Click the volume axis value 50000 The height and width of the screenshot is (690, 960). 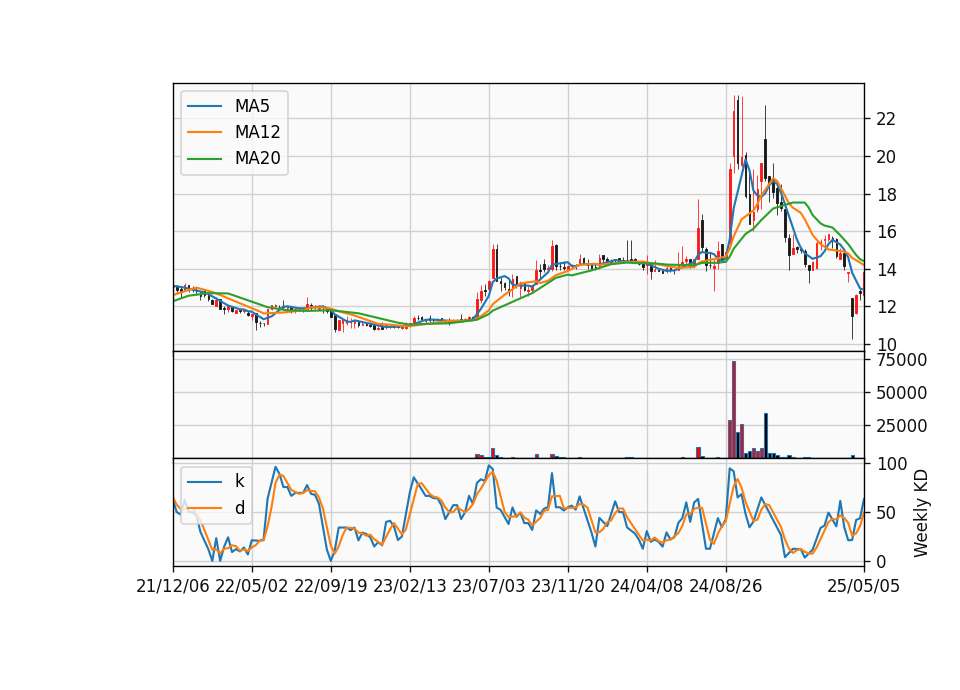[901, 393]
